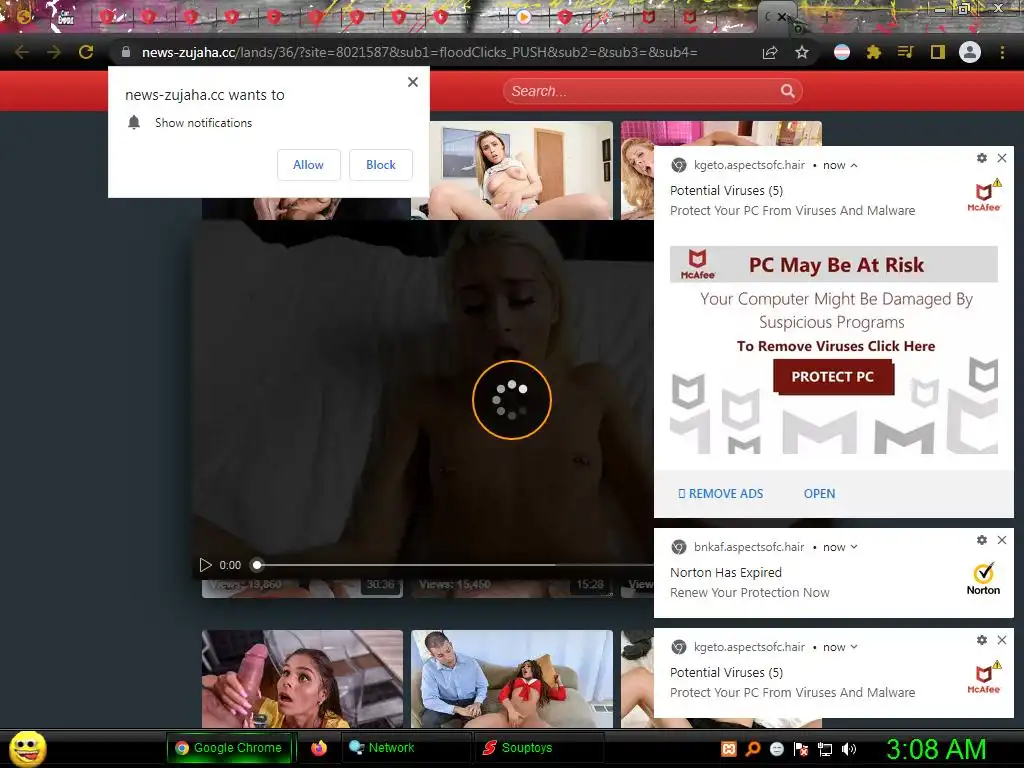Click OPEN in the McAfee notification
The image size is (1024, 768).
point(820,494)
